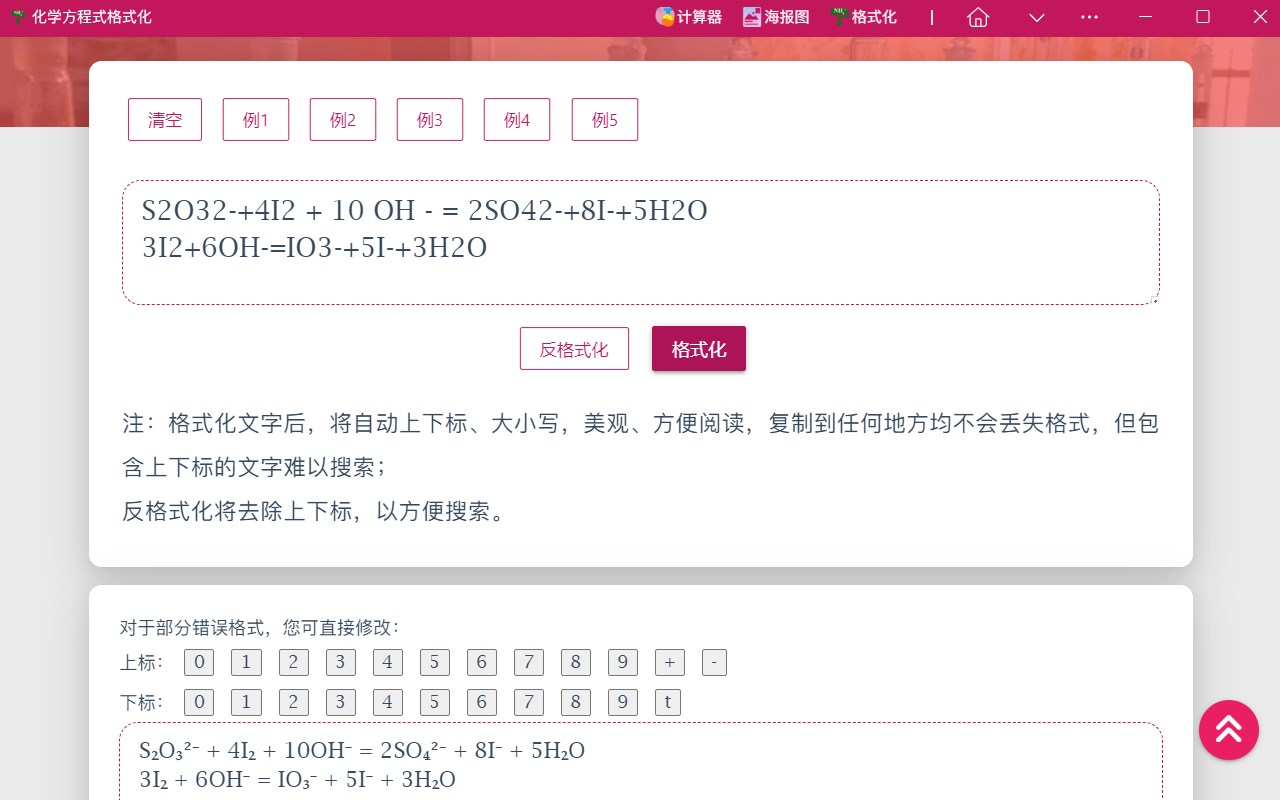Click hint text 对于部分错误格式，您可直接修改
Viewport: 1280px width, 800px height.
[x=260, y=628]
